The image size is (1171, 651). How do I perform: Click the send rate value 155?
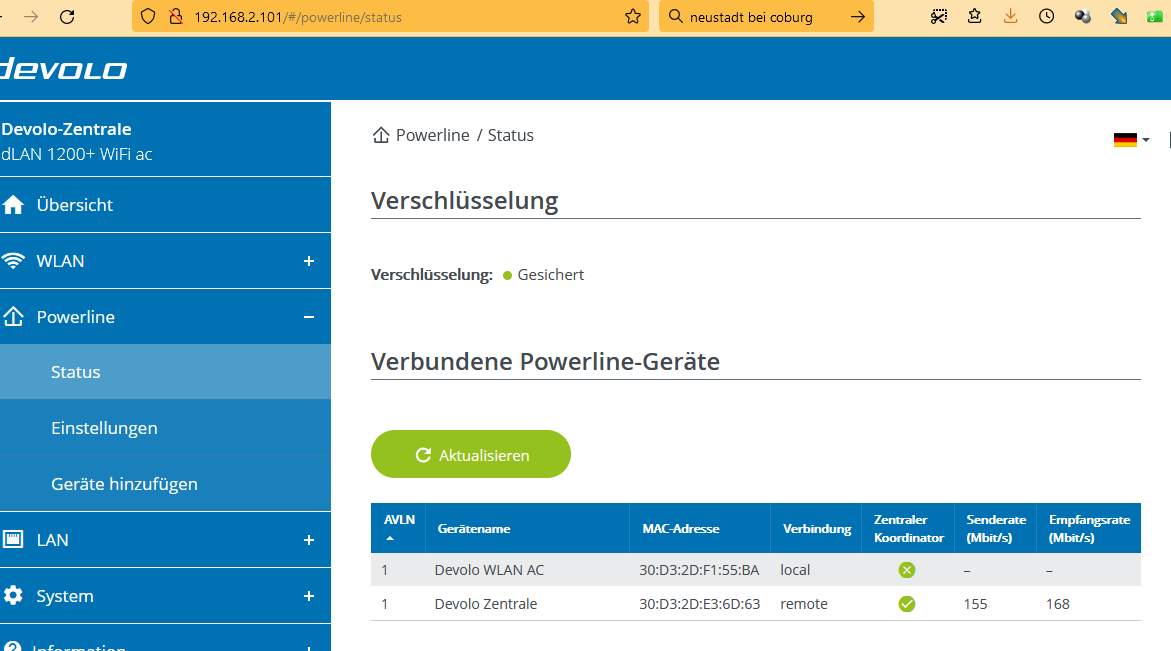point(975,604)
